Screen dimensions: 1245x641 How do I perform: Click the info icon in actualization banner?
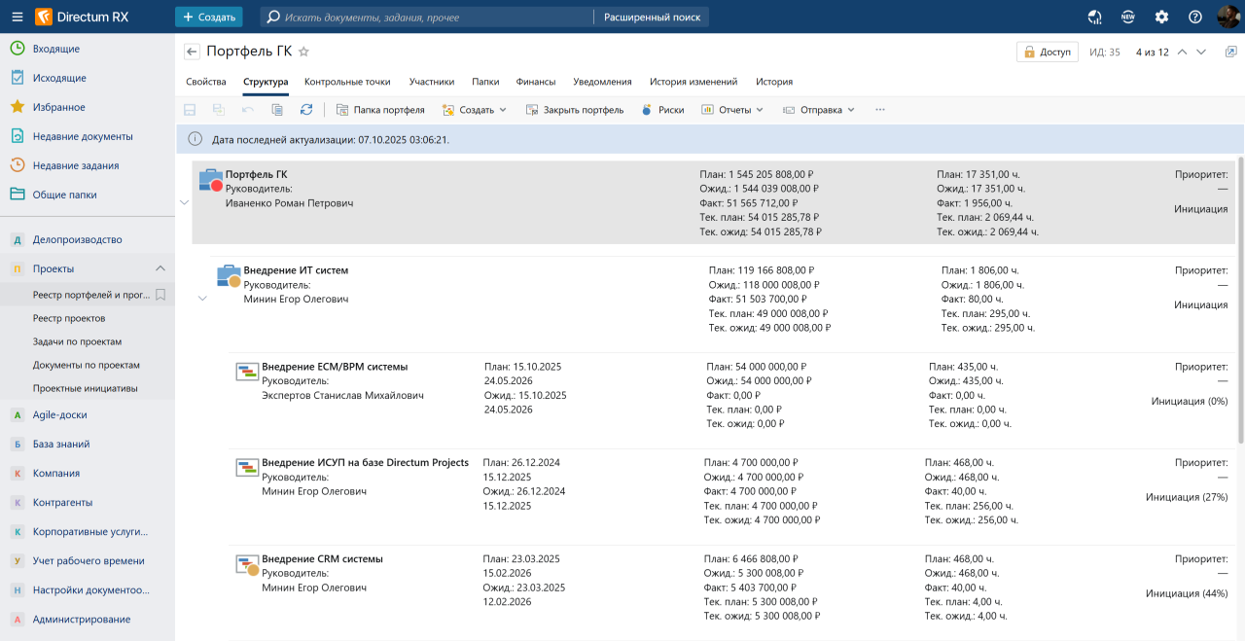(195, 140)
